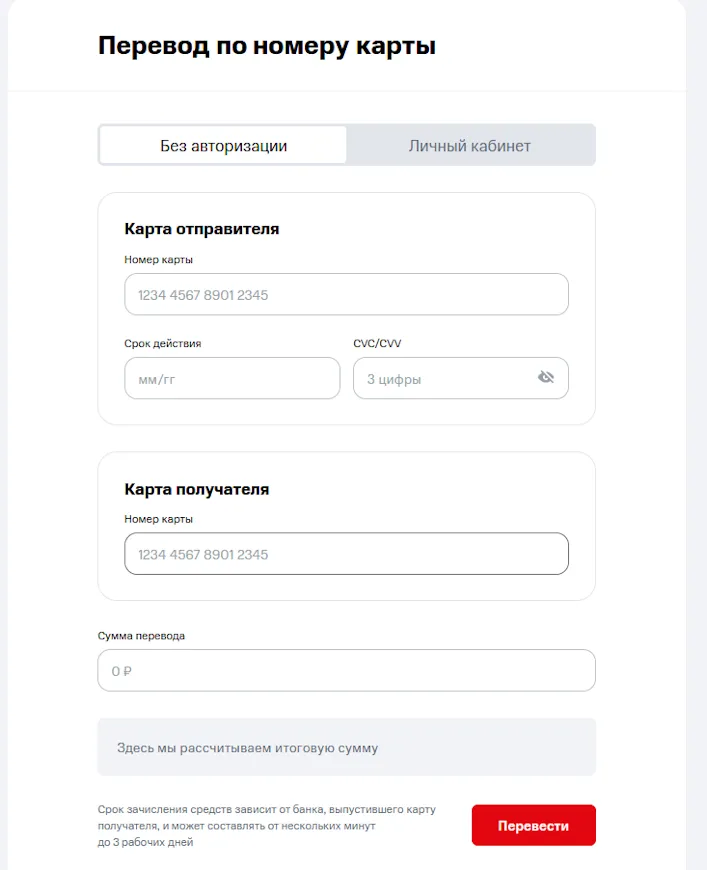Toggle CVC visibility eye icon
The height and width of the screenshot is (870, 707).
[545, 378]
